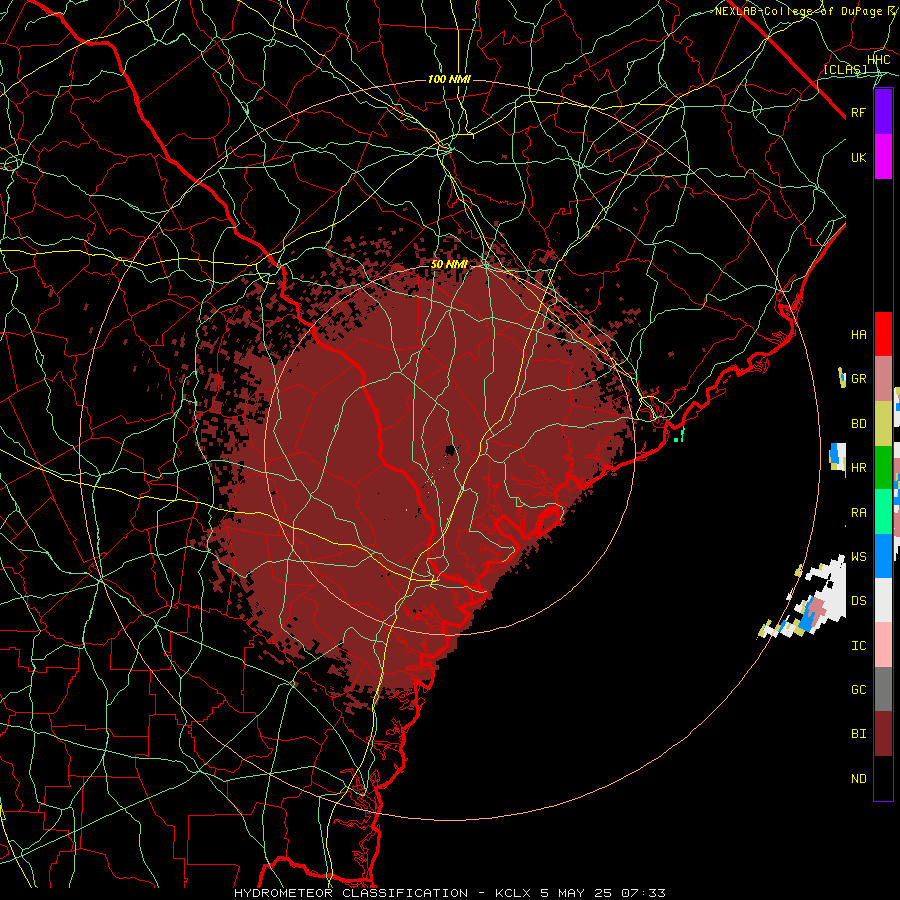The image size is (900, 900).
Task: Click the "ND" legend label
Action: tap(858, 779)
